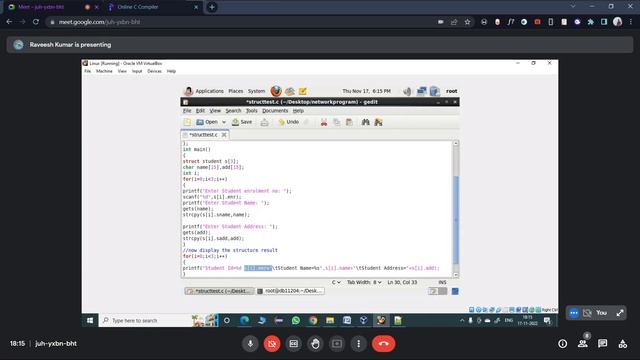Image resolution: width=640 pixels, height=360 pixels.
Task: Toggle Chrome side panel icon
Action: point(604,22)
